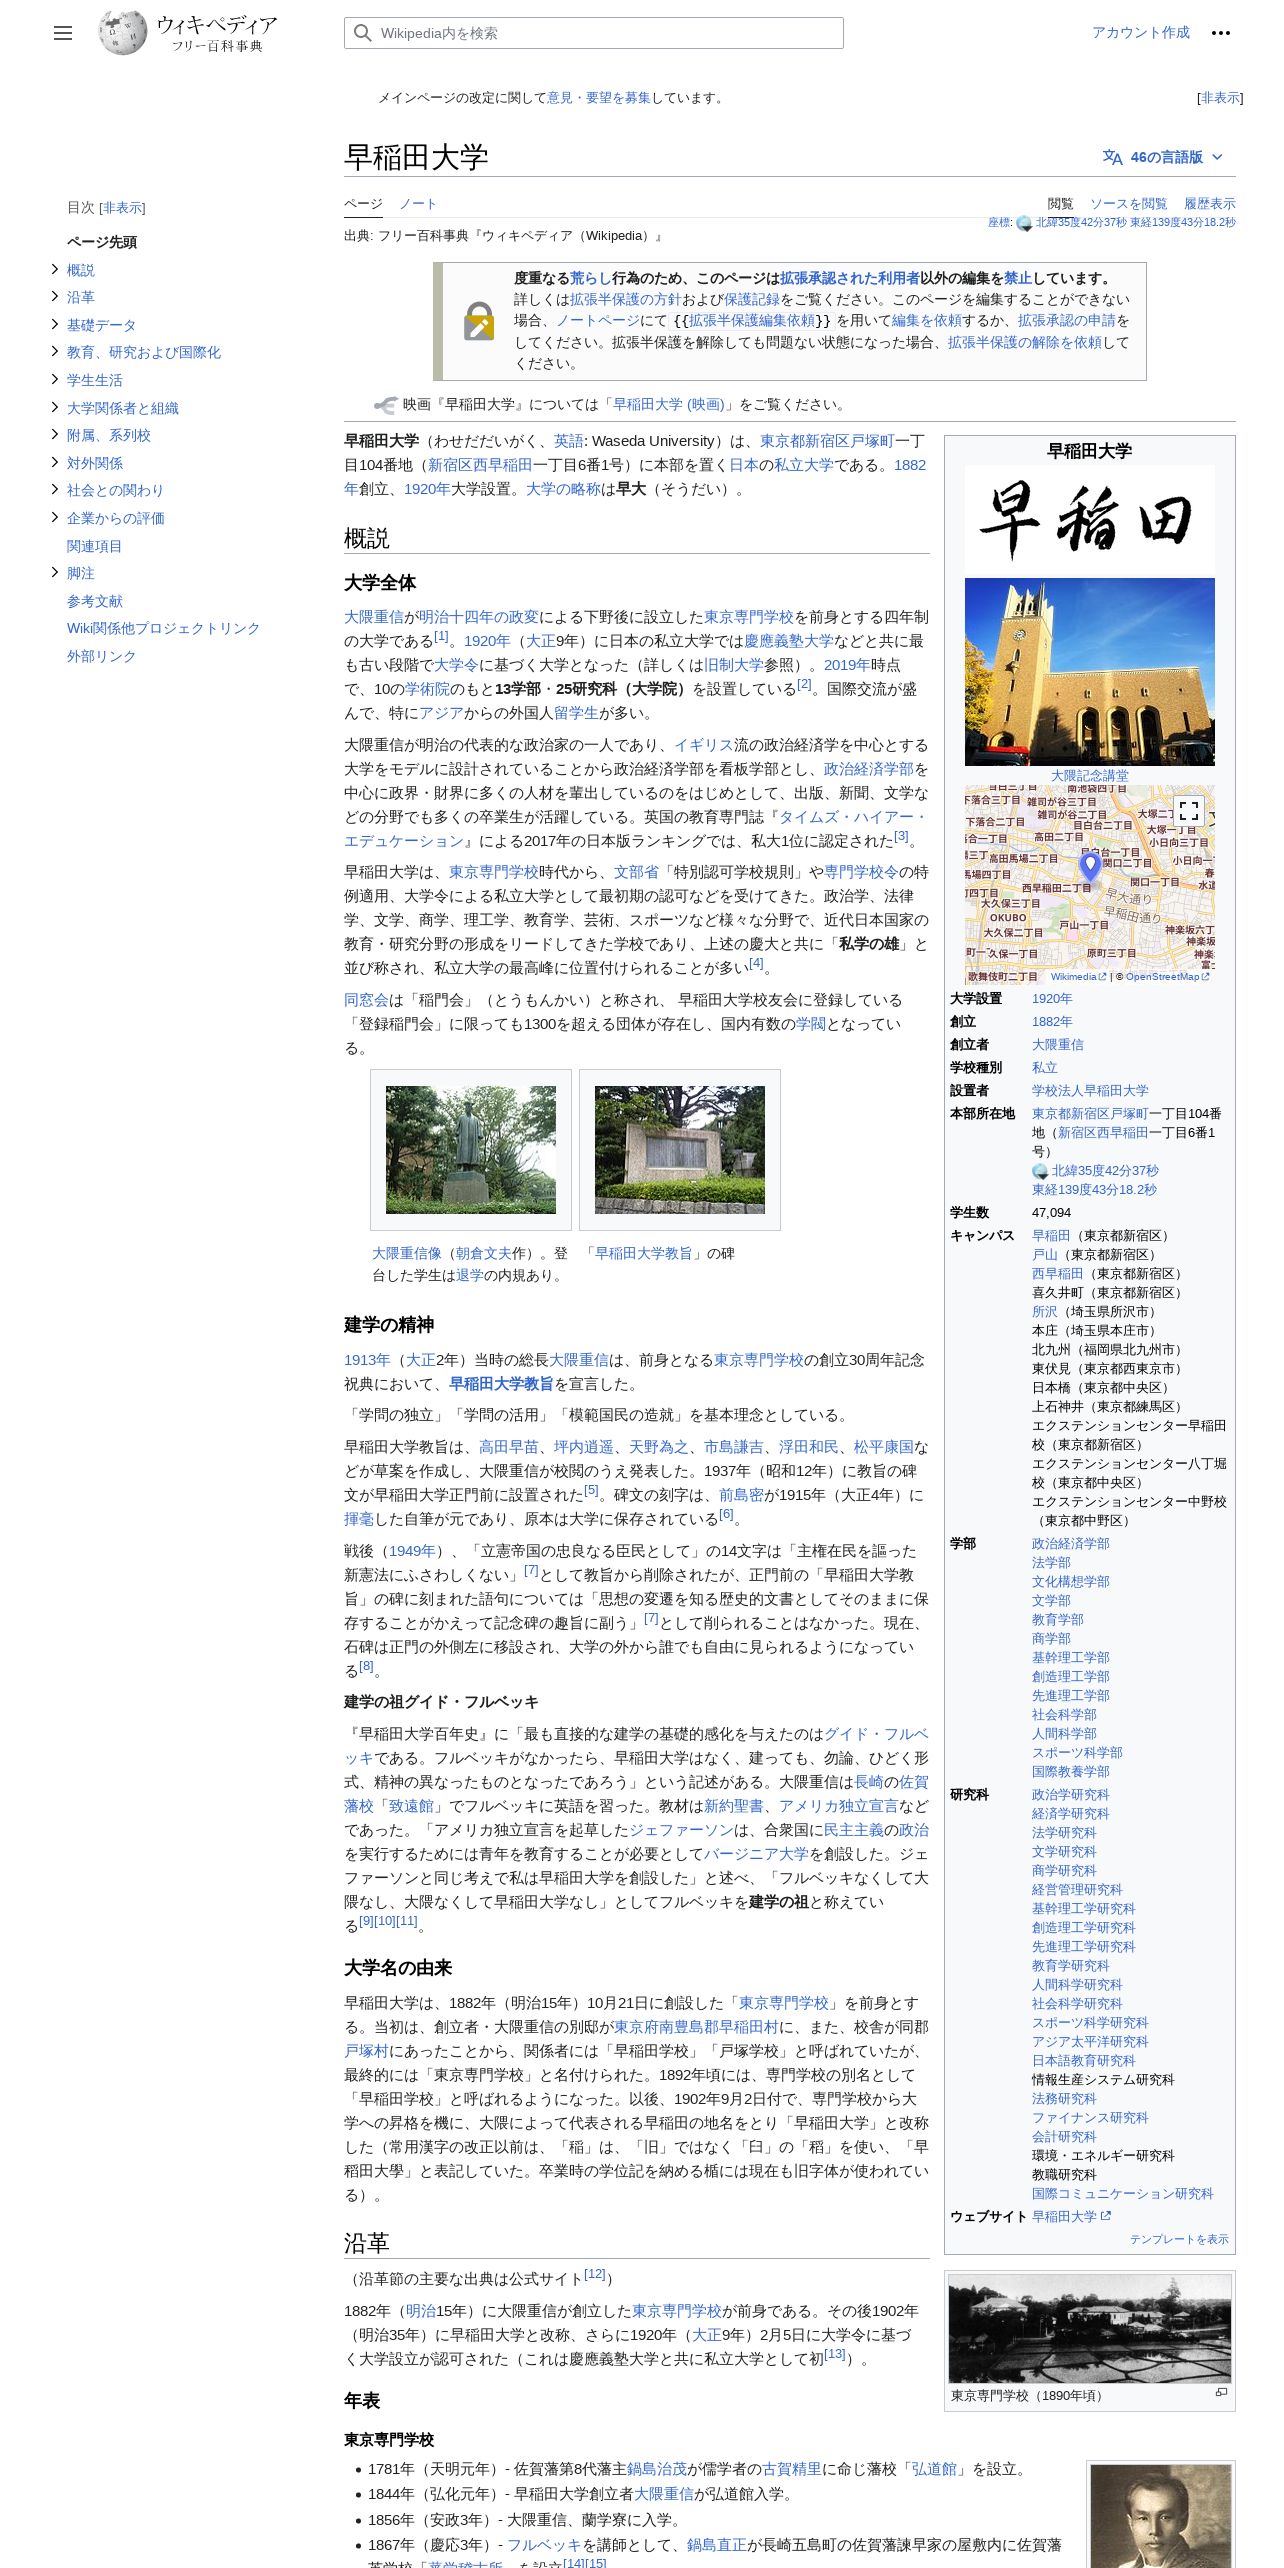Image resolution: width=1284 pixels, height=2568 pixels.
Task: Open the 早稲田大学 external website link
Action: pos(1071,2216)
